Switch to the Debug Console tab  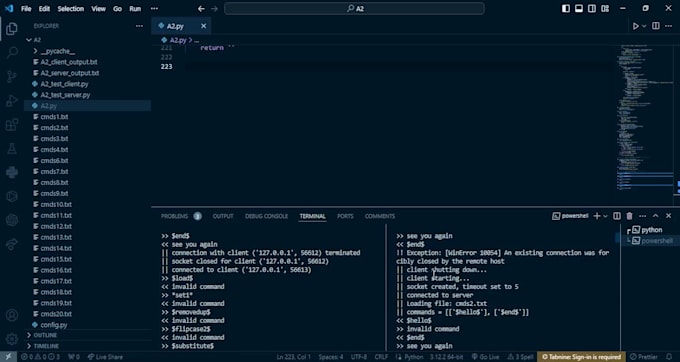coord(266,216)
